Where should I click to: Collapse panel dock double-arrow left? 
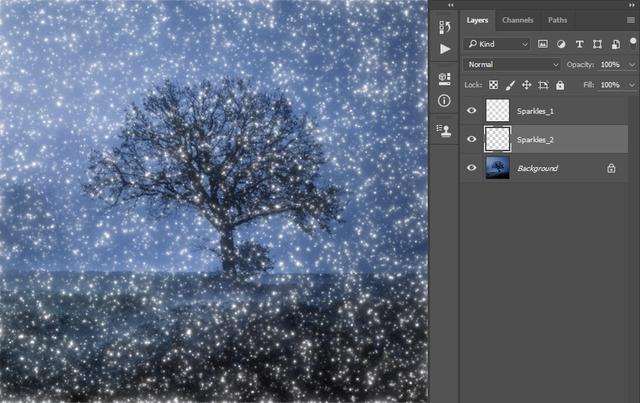point(451,5)
